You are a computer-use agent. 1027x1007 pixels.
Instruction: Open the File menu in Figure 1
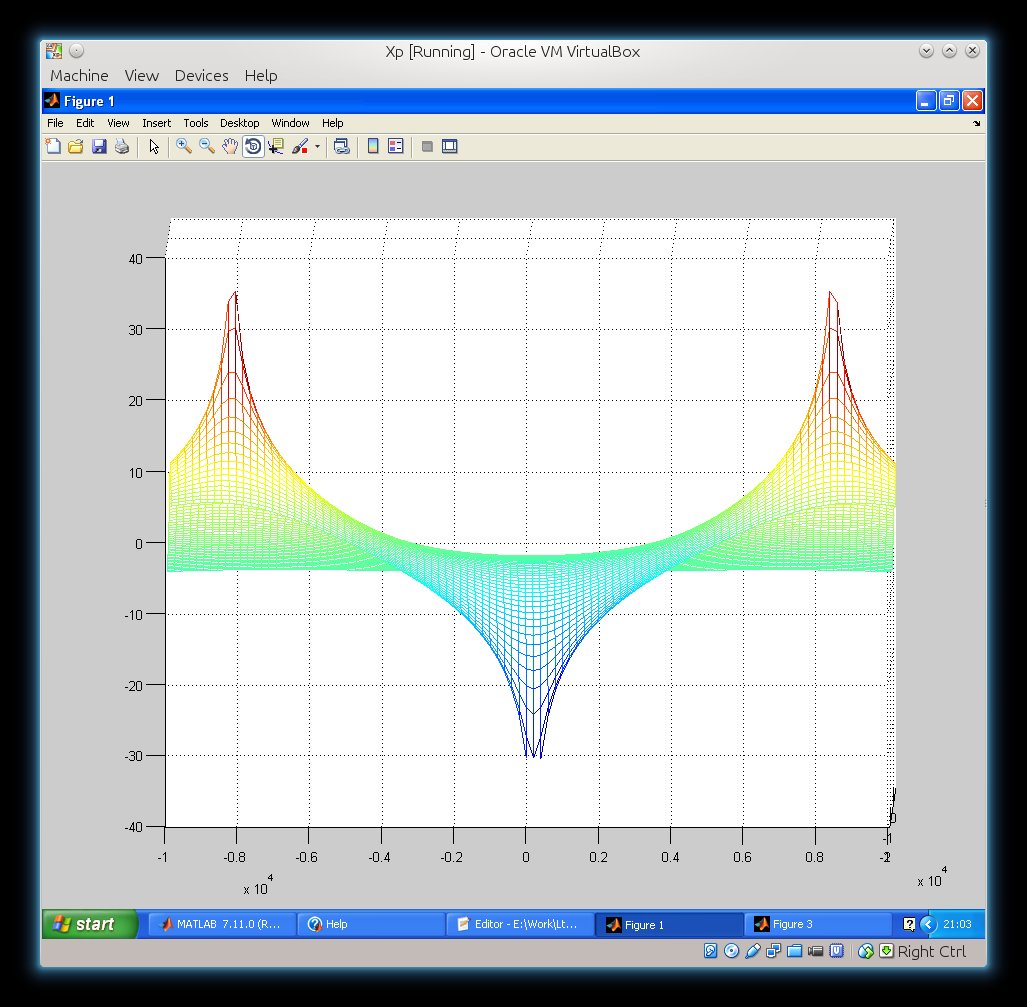point(55,123)
